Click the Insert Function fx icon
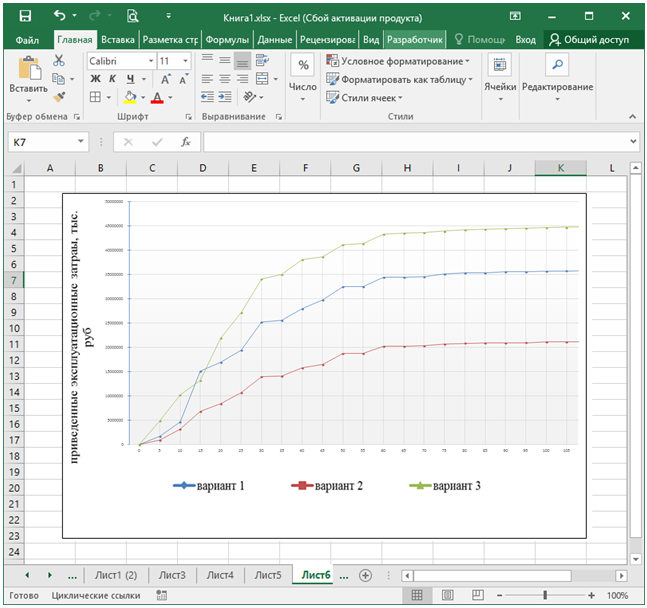The height and width of the screenshot is (608, 647). (x=186, y=142)
